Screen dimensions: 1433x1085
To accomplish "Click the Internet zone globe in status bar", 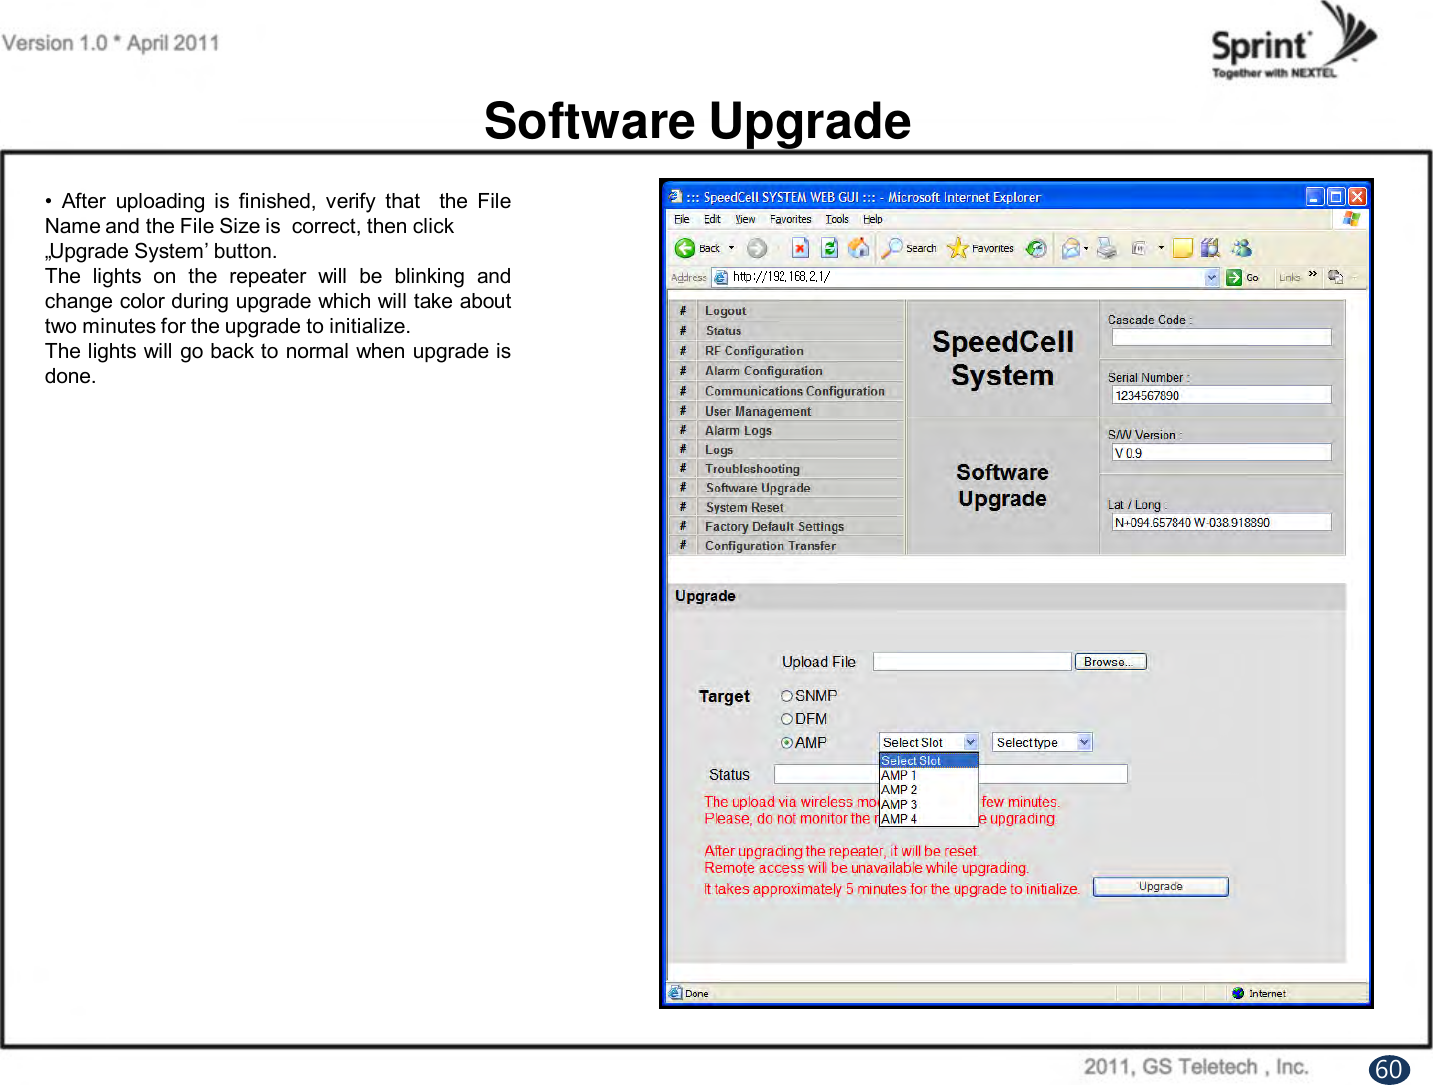I will (1238, 993).
